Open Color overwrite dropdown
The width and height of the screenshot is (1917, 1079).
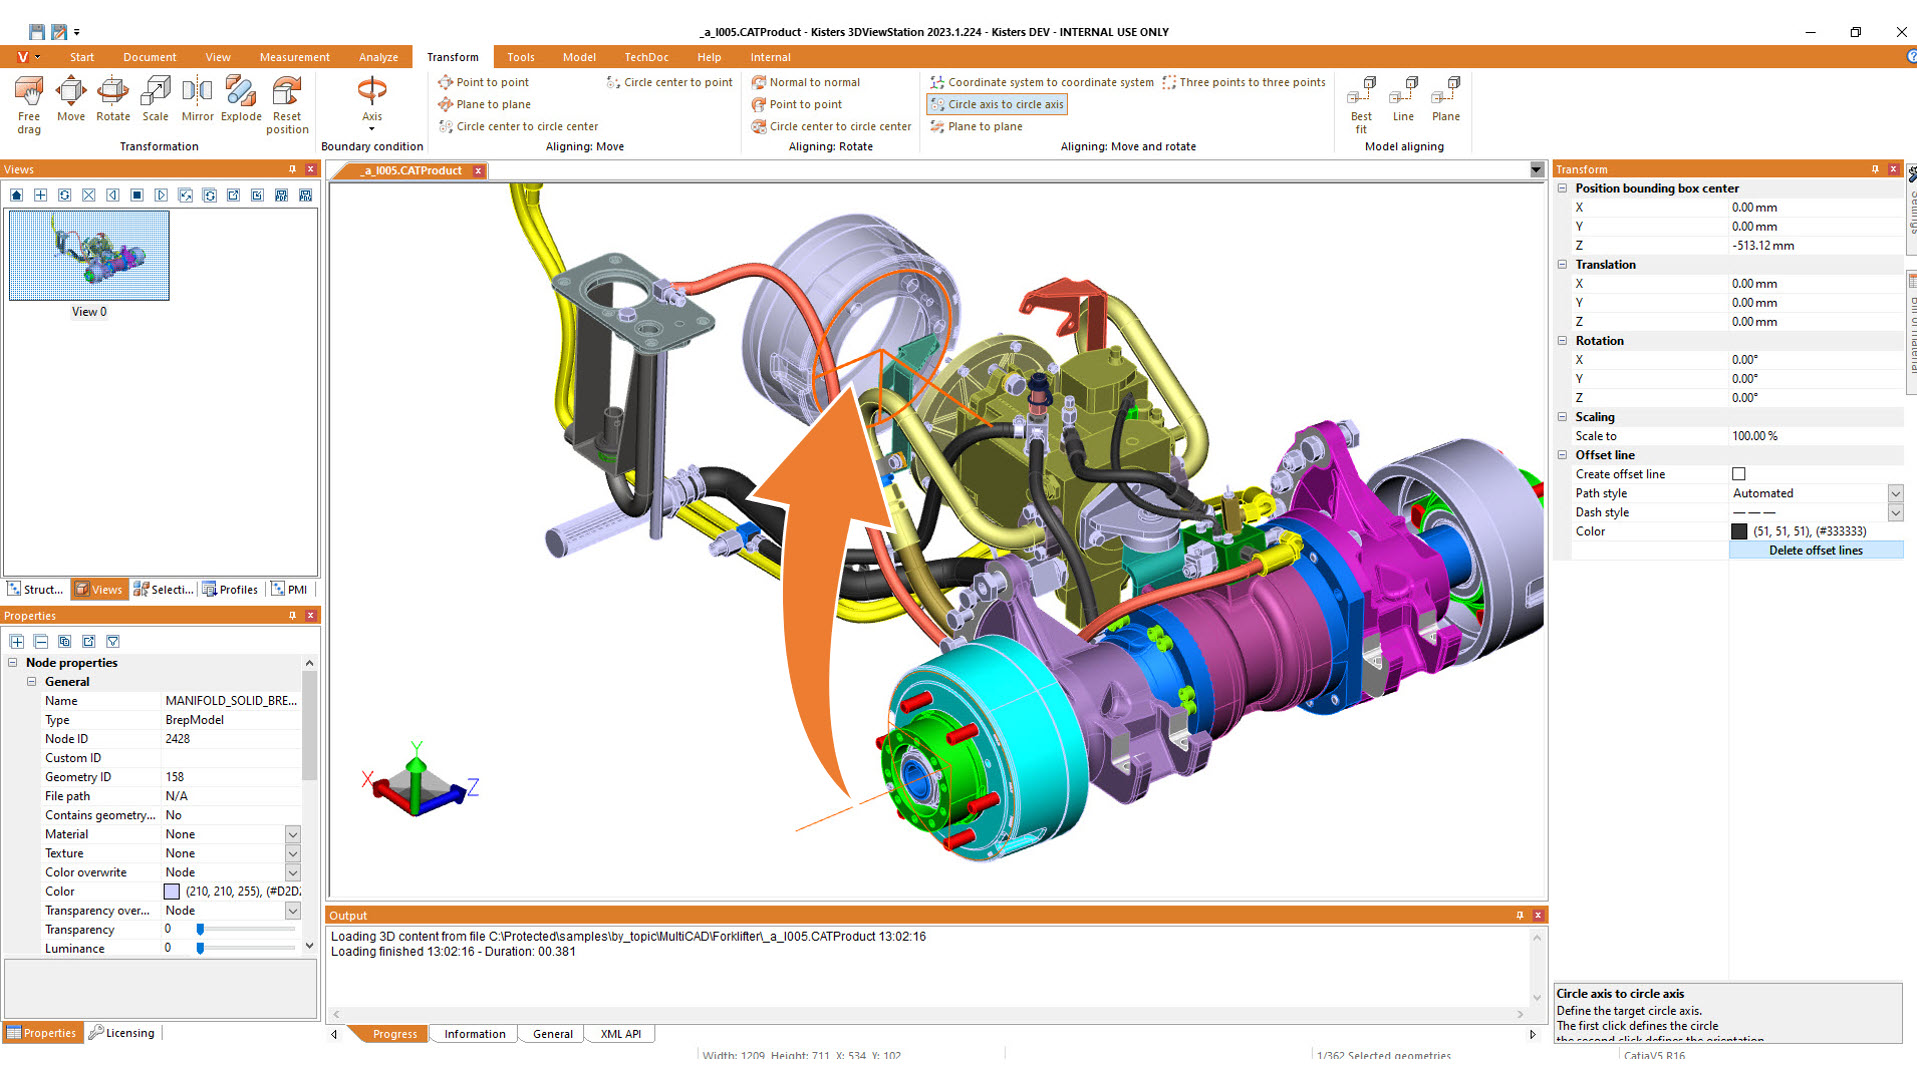[293, 872]
